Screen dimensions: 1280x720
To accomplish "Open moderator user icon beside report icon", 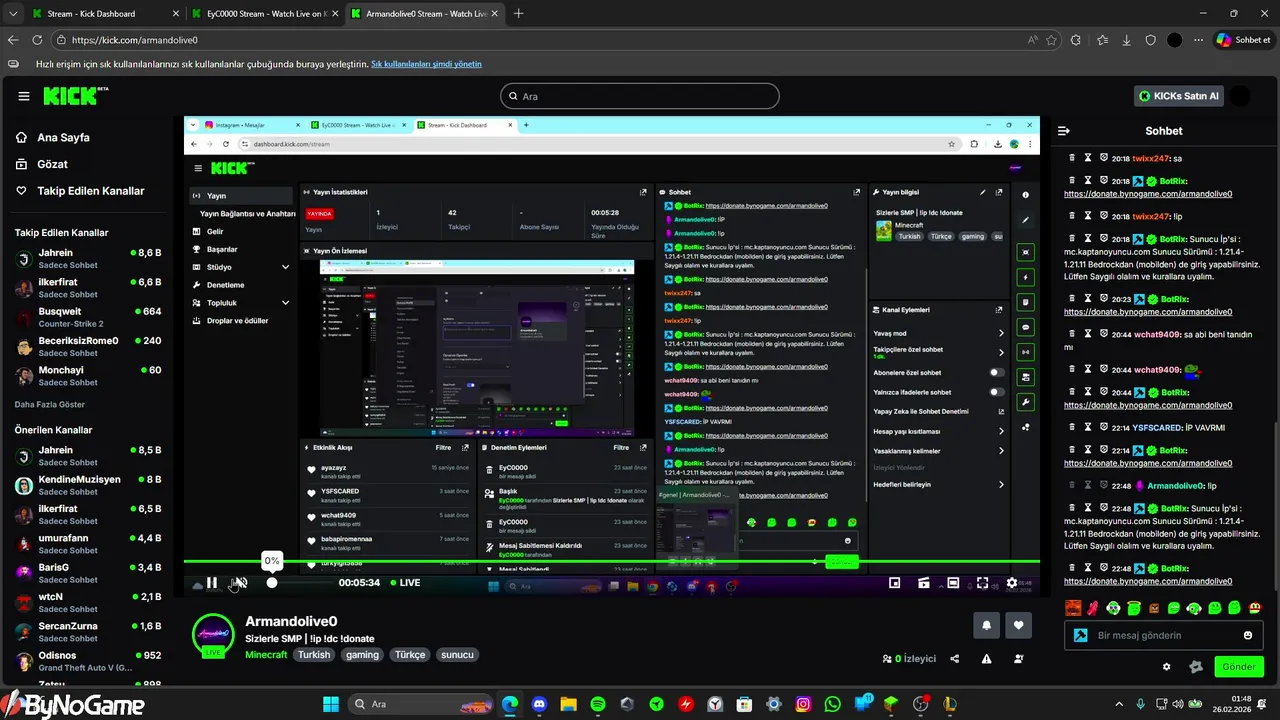I will [x=1019, y=659].
